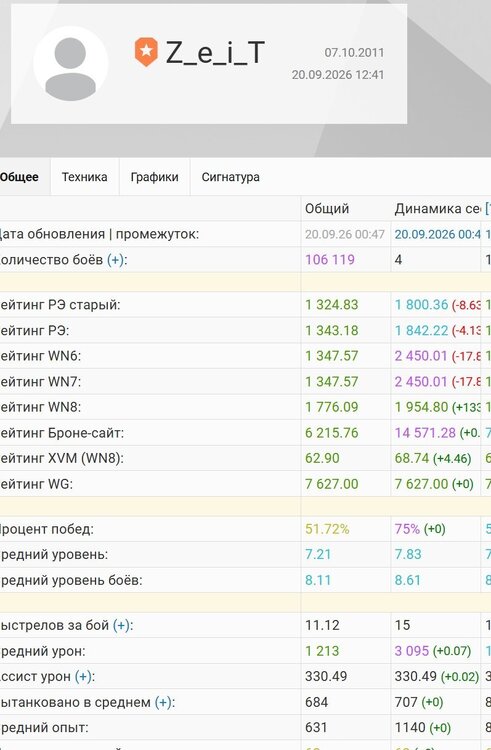The width and height of the screenshot is (491, 750).
Task: Click the overall shots per battle 11.12
Action: point(322,625)
